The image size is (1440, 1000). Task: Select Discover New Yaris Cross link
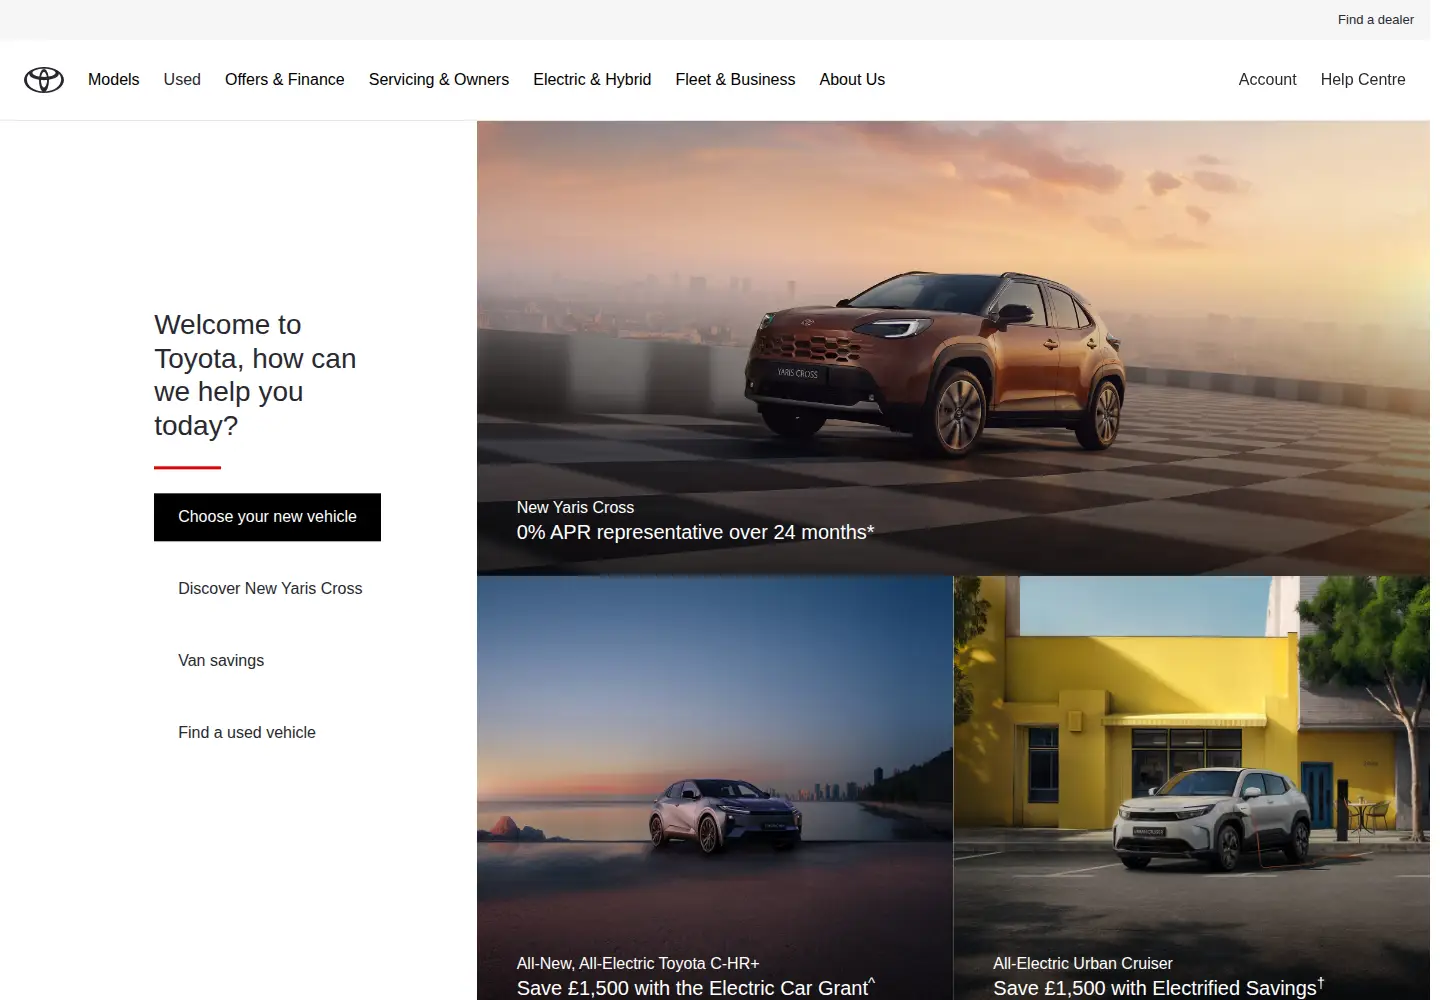click(270, 589)
